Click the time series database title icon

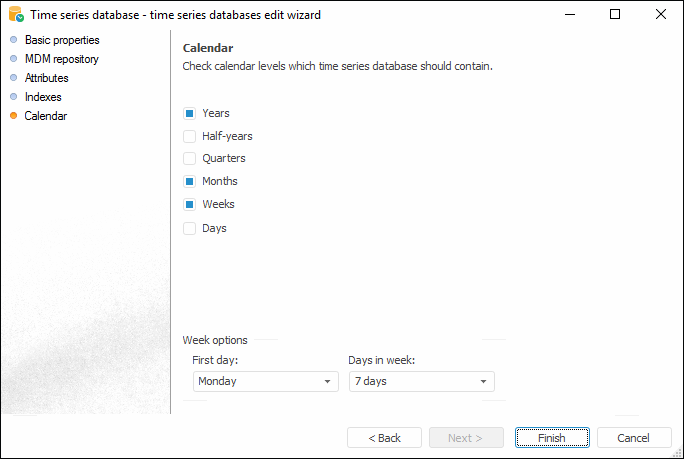click(16, 15)
